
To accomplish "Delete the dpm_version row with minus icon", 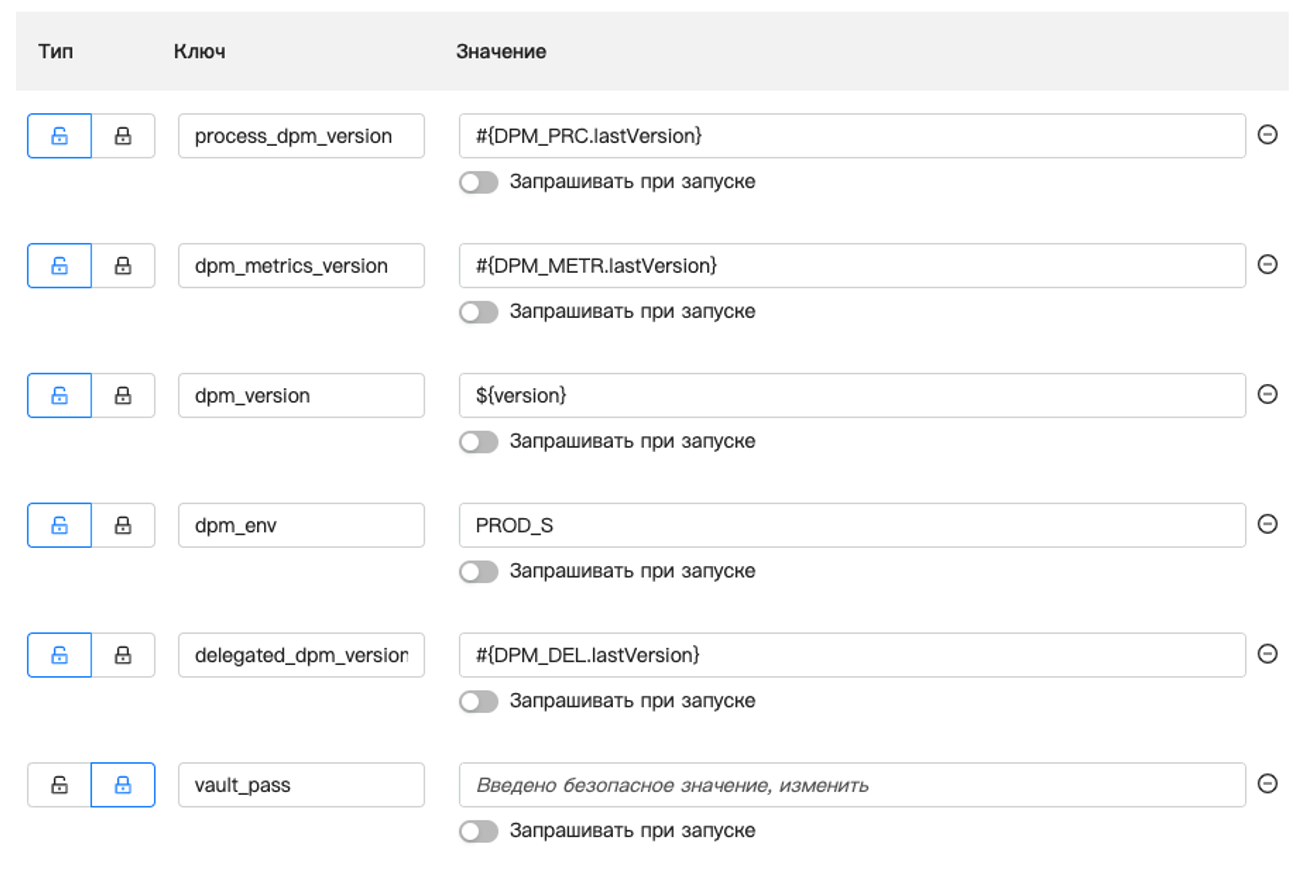I will point(1267,395).
